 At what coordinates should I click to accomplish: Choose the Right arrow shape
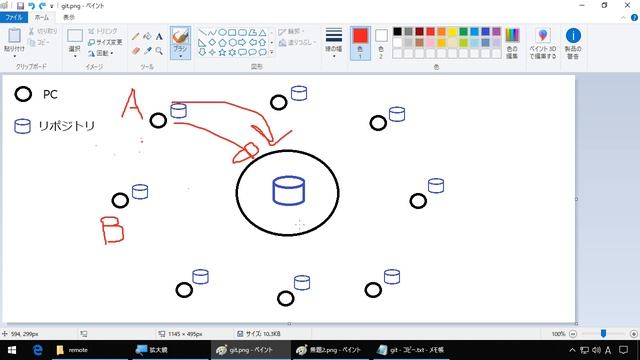(x=242, y=42)
